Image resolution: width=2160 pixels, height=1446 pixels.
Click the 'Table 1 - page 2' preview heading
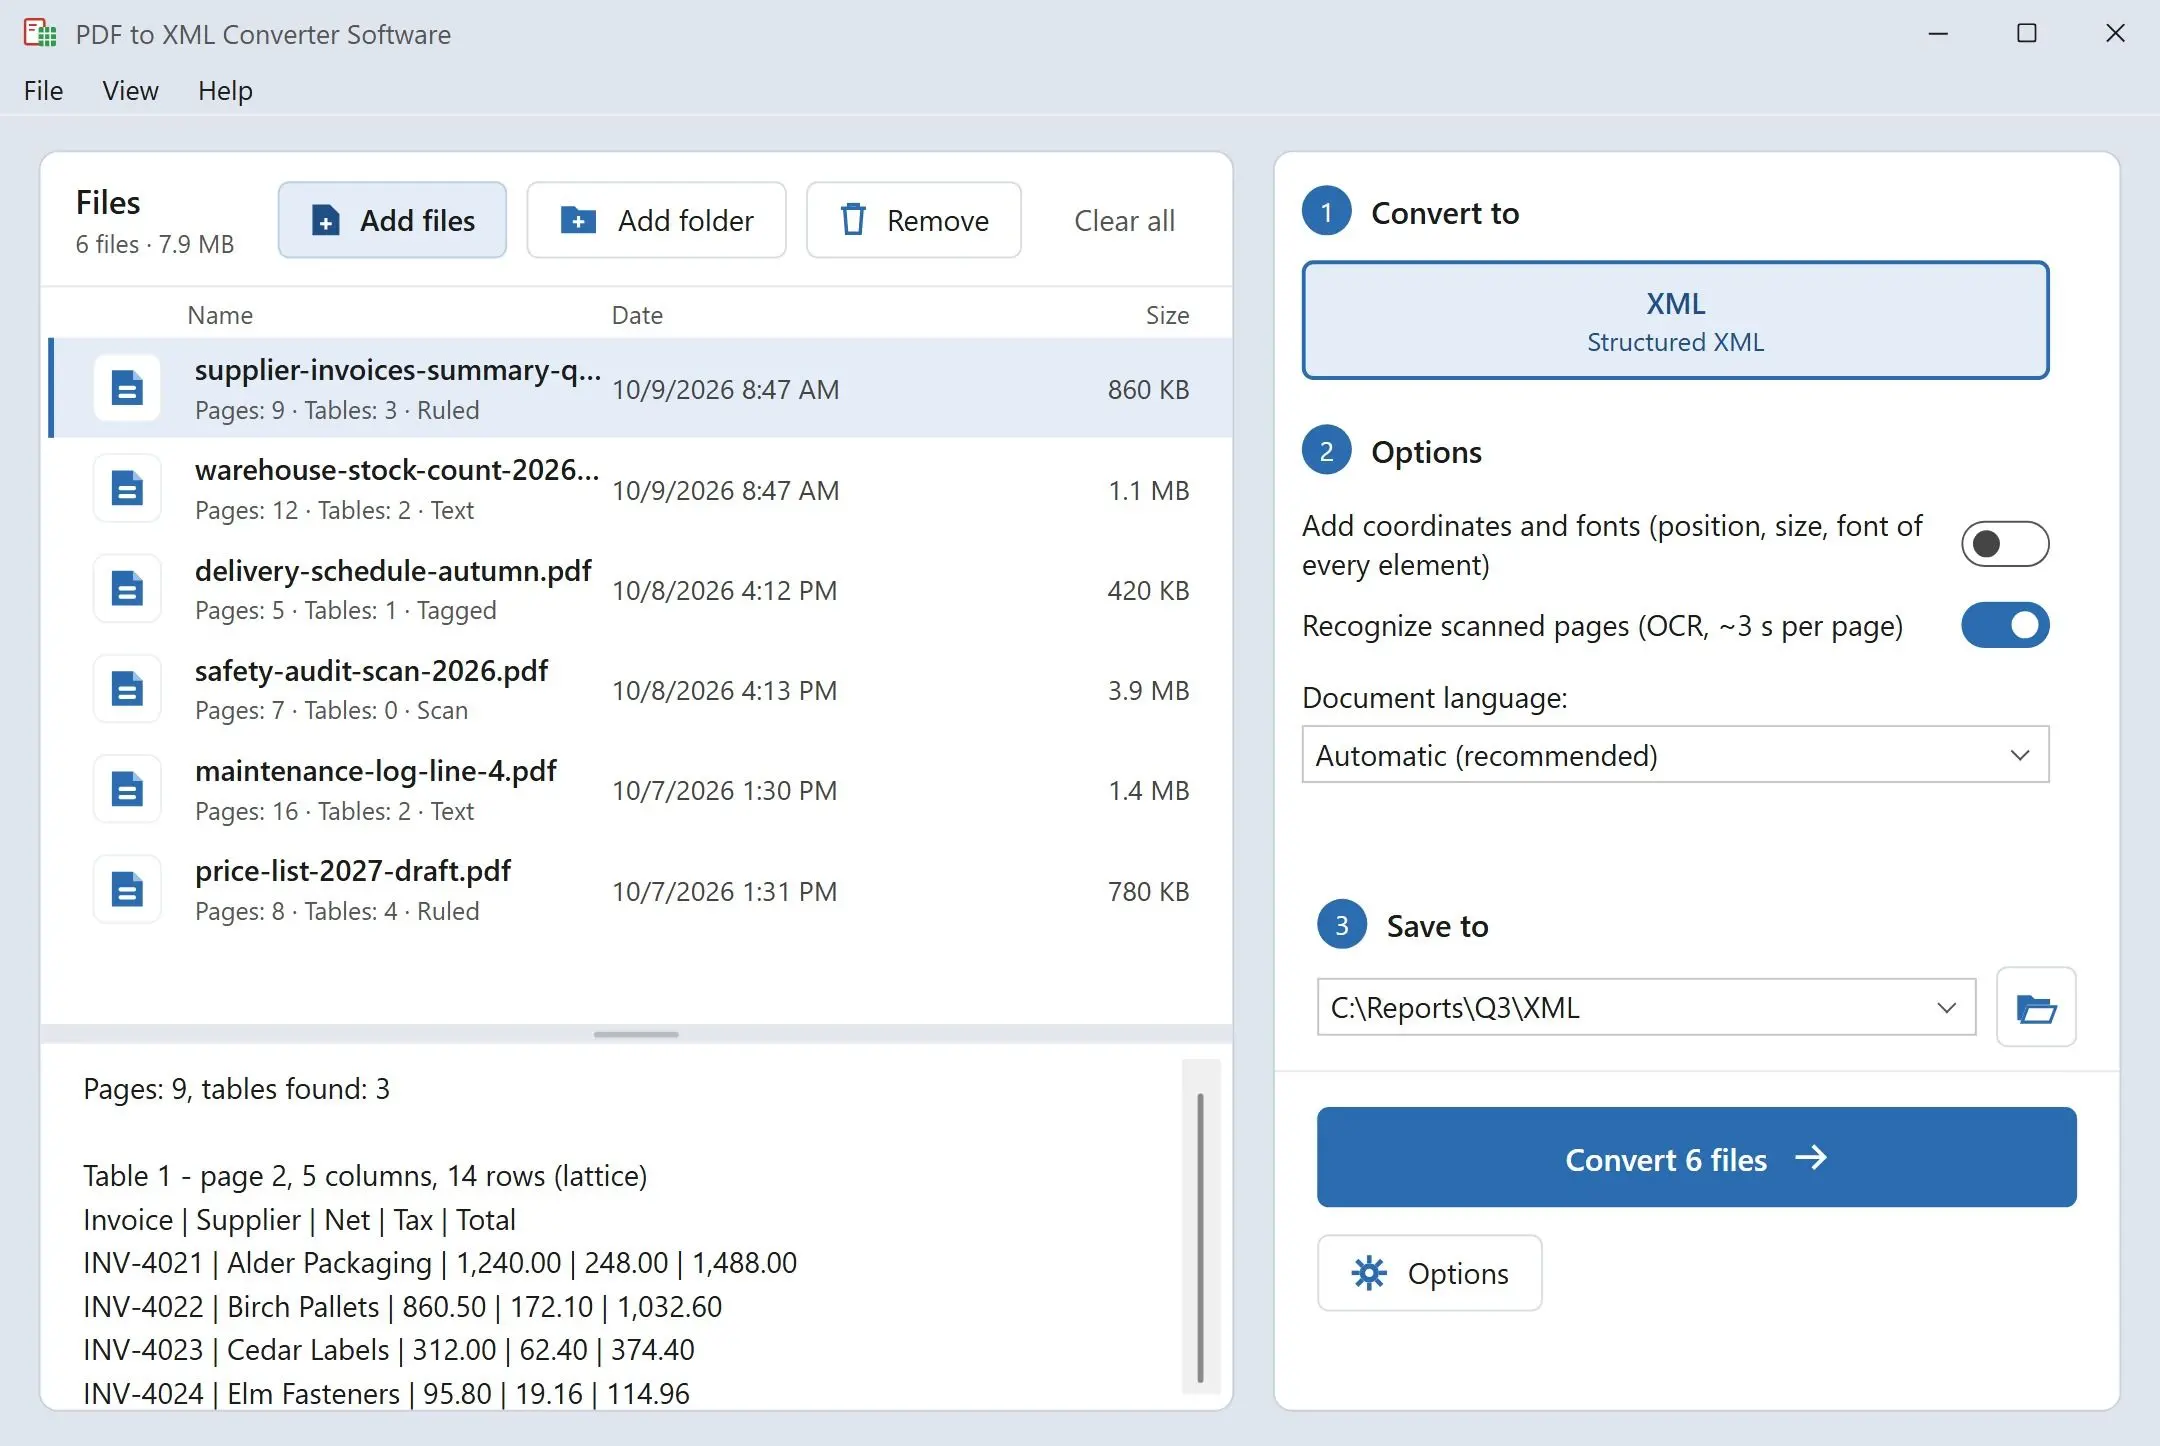(365, 1176)
